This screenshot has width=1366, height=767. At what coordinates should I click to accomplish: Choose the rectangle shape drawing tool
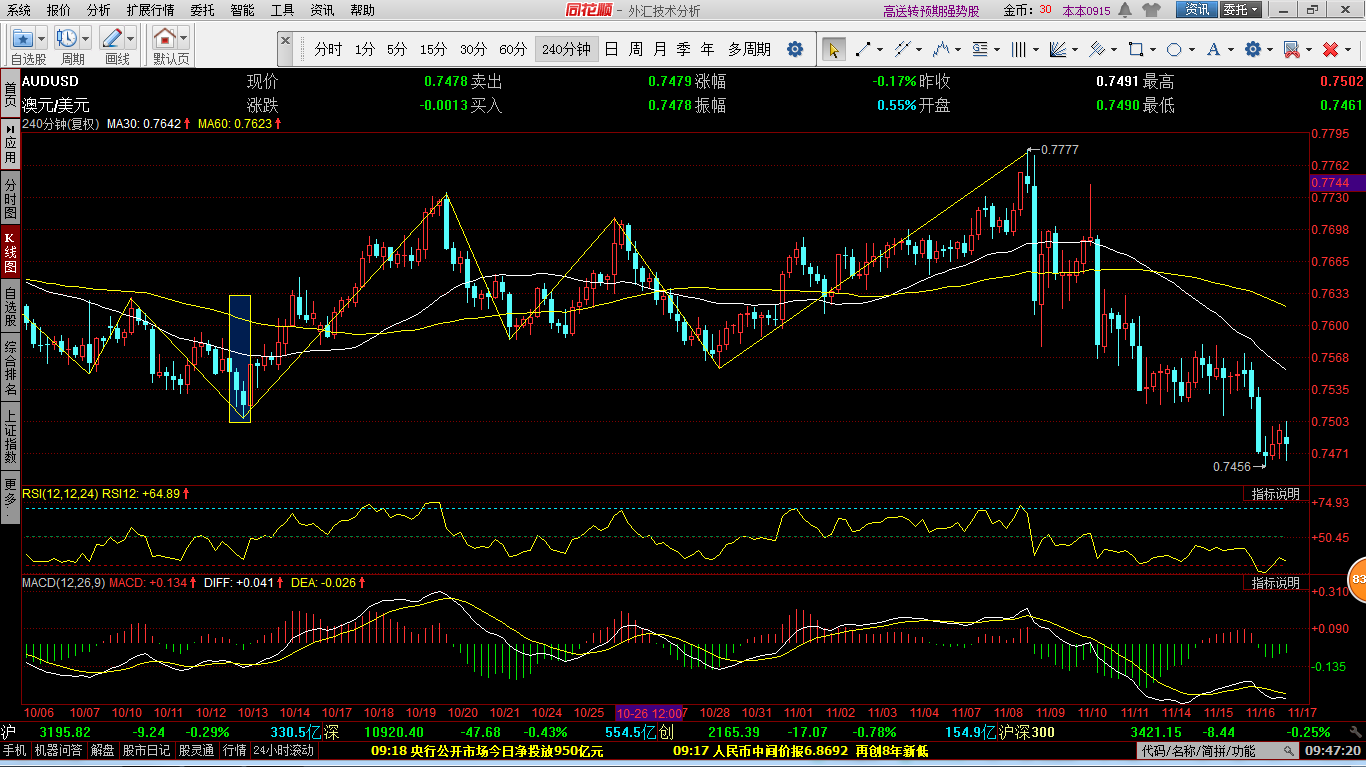click(x=1135, y=49)
